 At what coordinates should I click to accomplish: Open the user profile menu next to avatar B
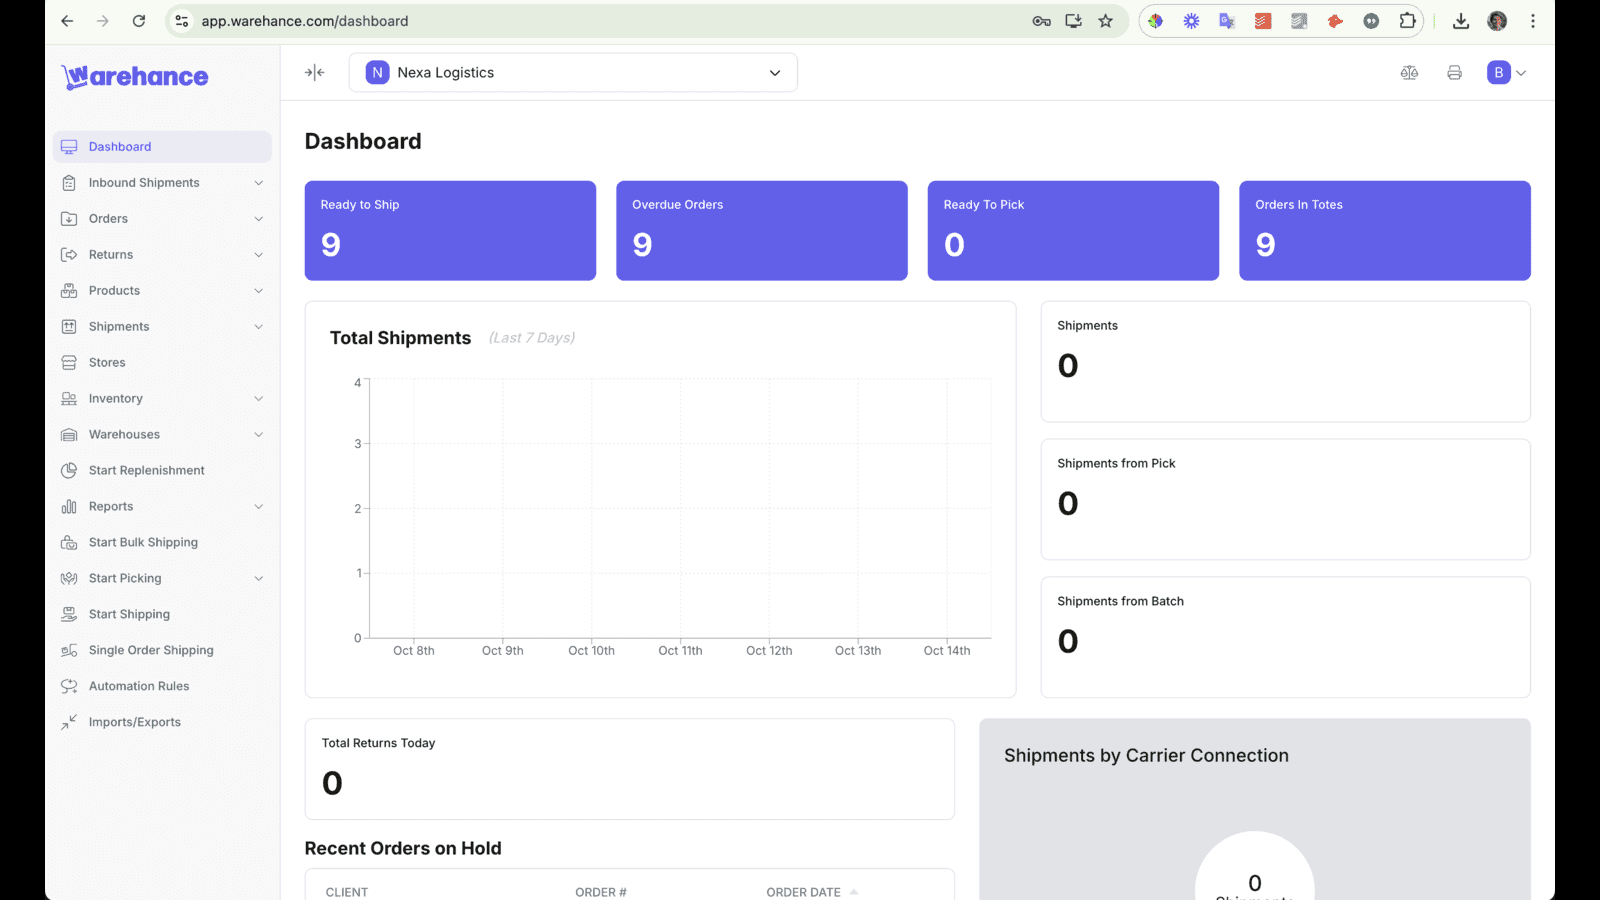pyautogui.click(x=1522, y=72)
